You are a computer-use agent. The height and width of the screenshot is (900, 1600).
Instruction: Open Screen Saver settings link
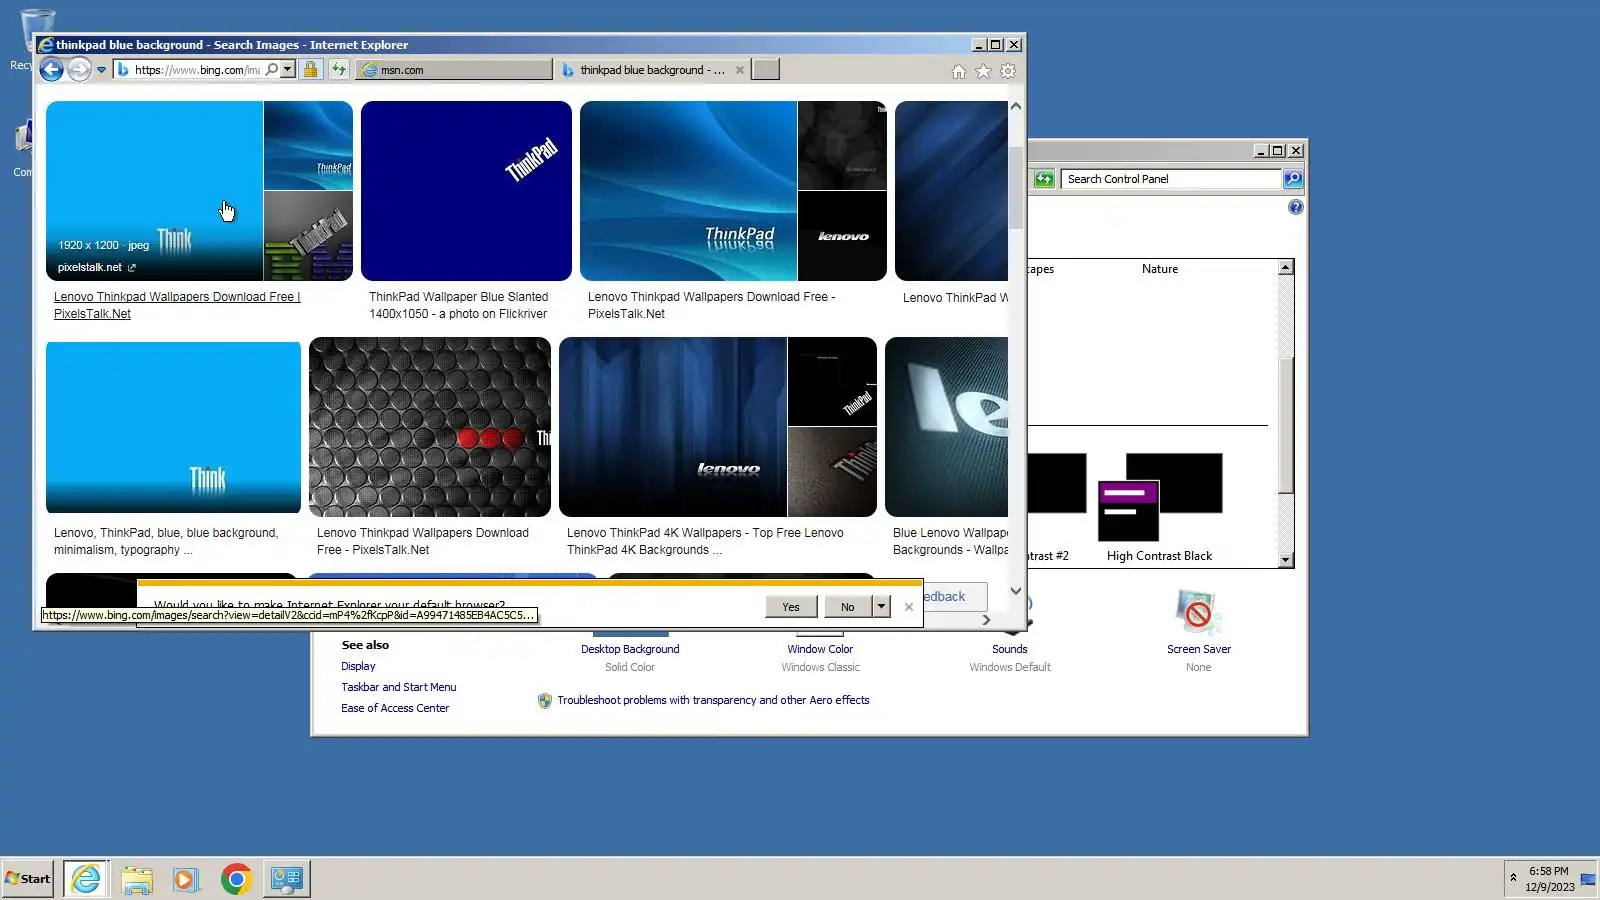click(x=1199, y=649)
